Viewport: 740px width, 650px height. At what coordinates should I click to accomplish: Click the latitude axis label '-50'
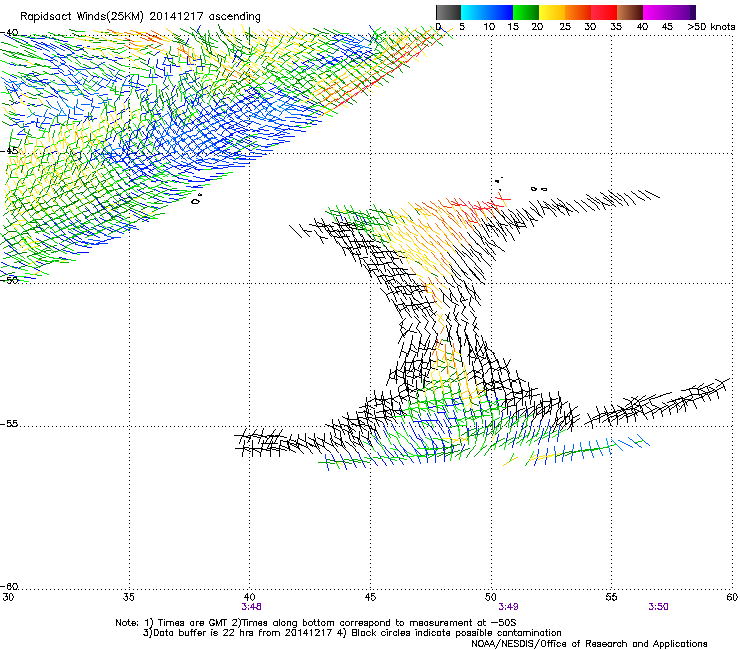point(9,280)
